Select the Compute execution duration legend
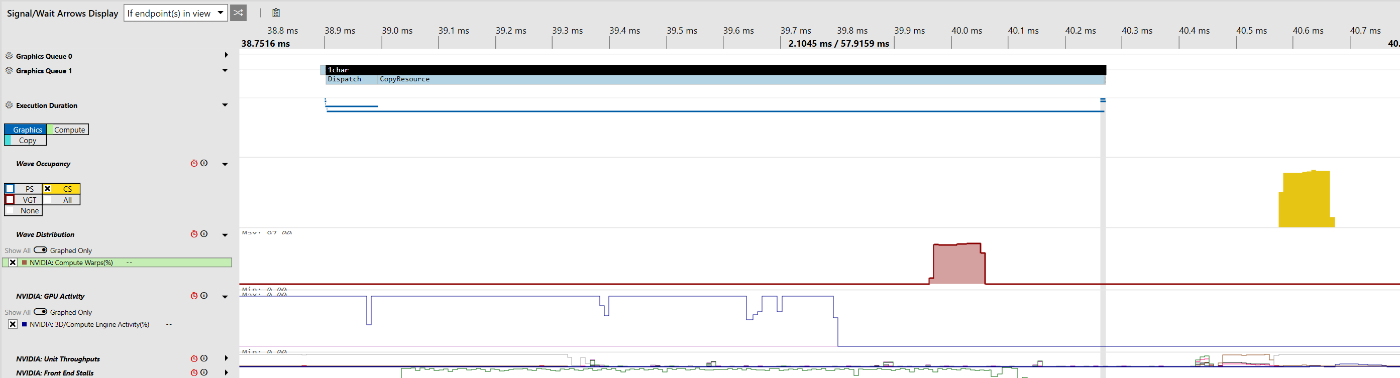Screen dimensions: 1400x378 click(68, 130)
